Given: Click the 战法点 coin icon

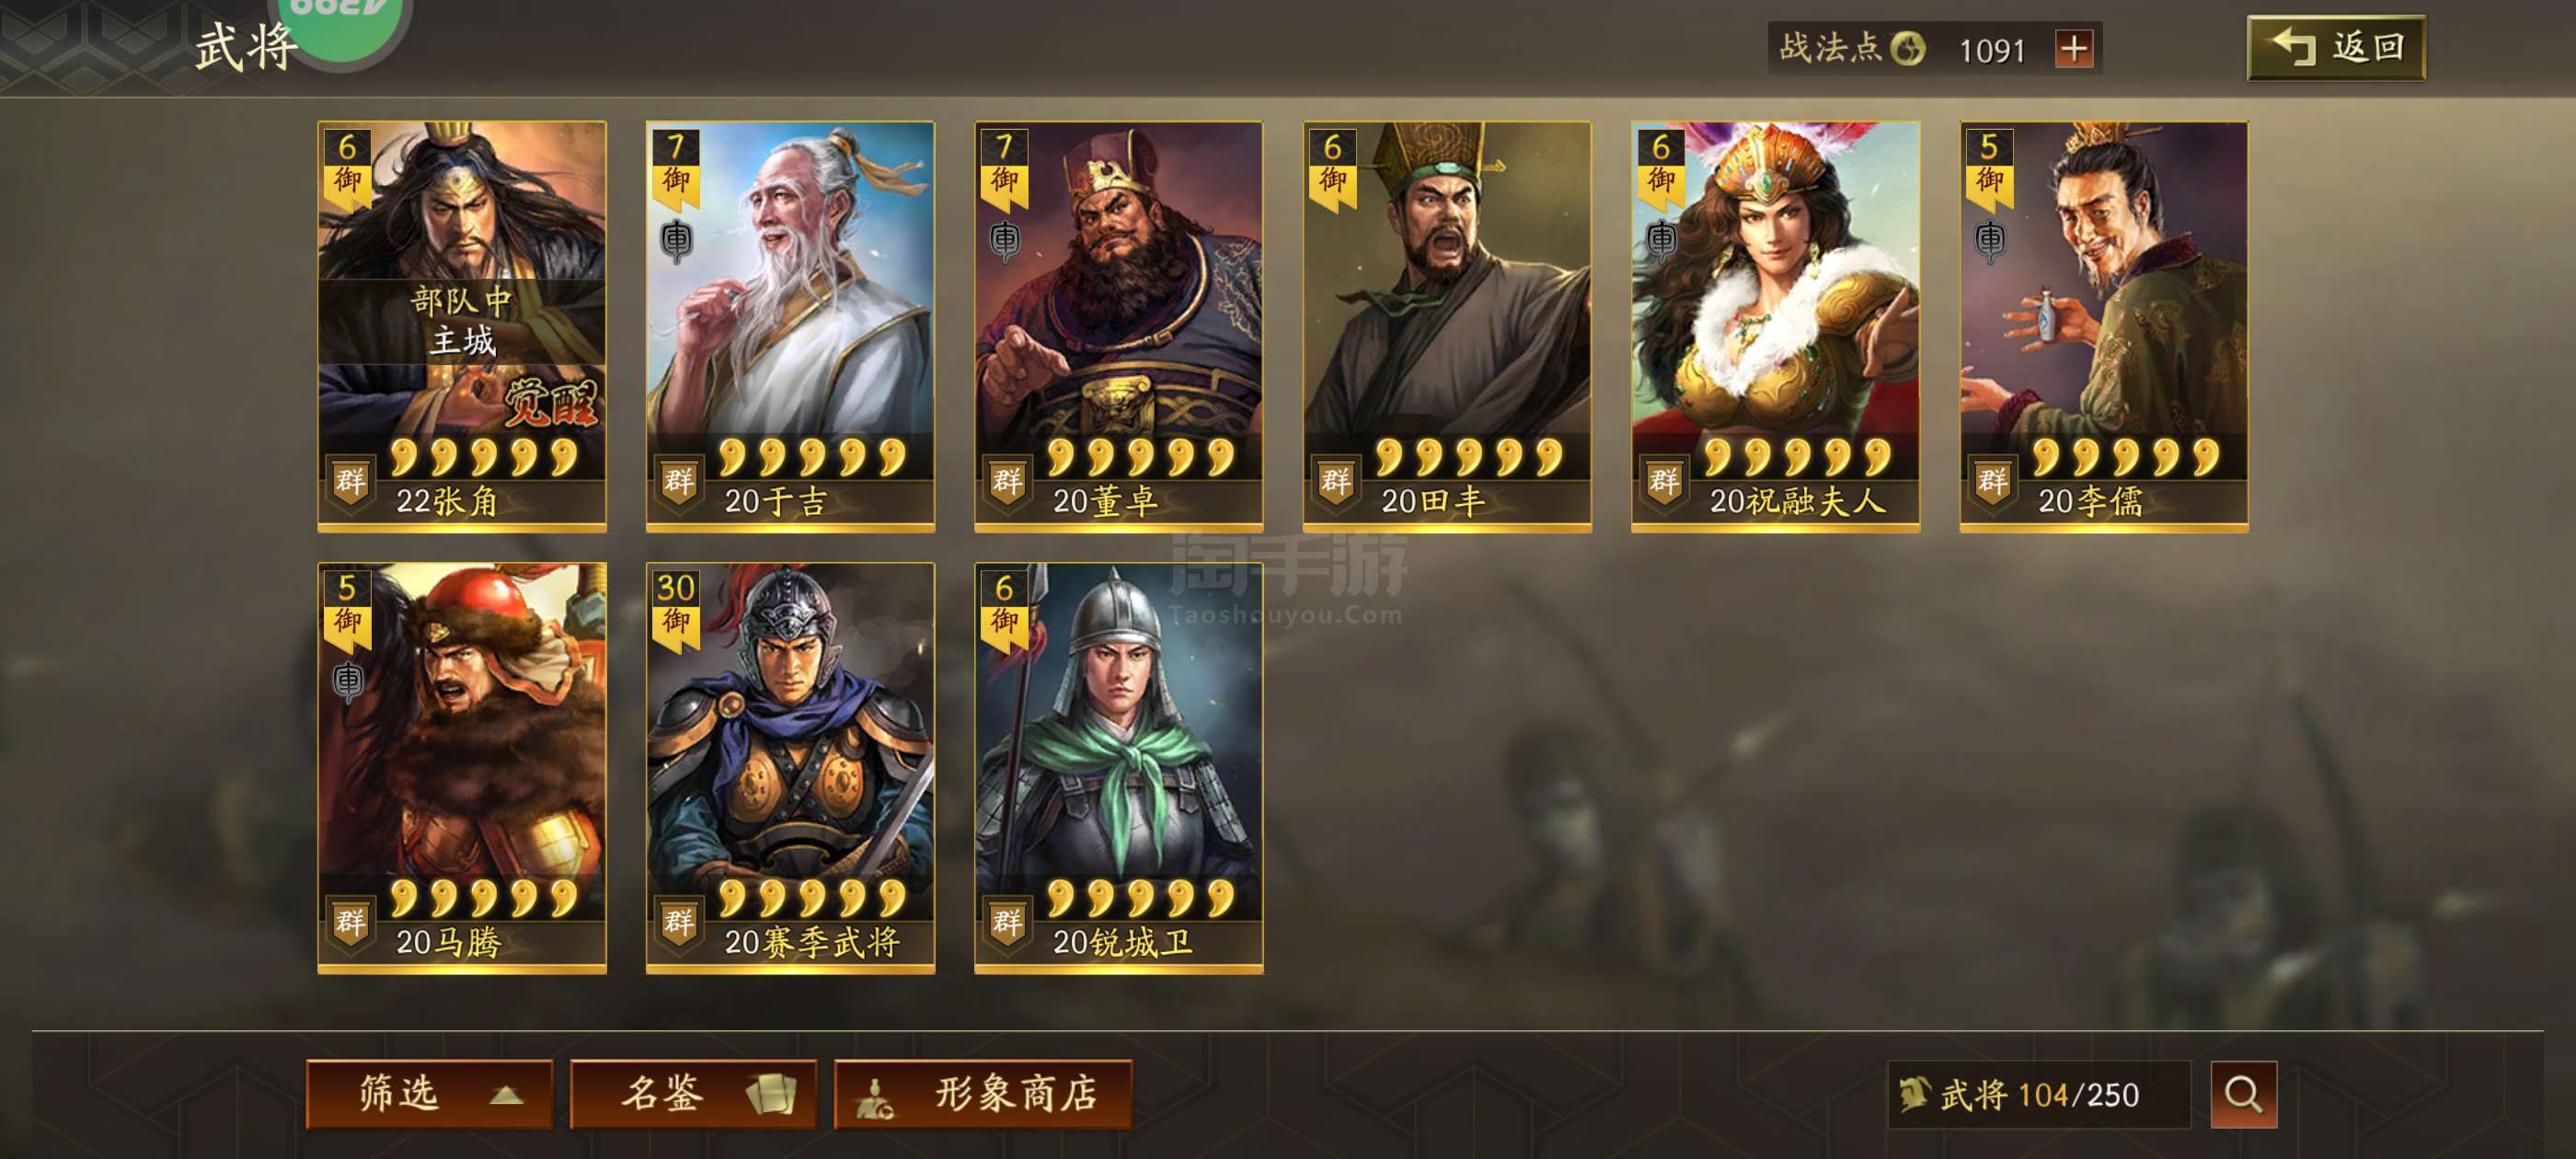Looking at the screenshot, I should 1908,48.
